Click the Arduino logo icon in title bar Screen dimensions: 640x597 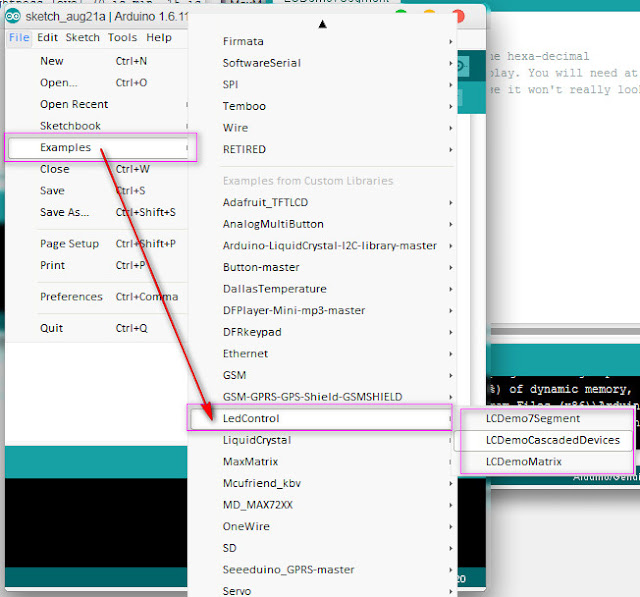[x=13, y=16]
